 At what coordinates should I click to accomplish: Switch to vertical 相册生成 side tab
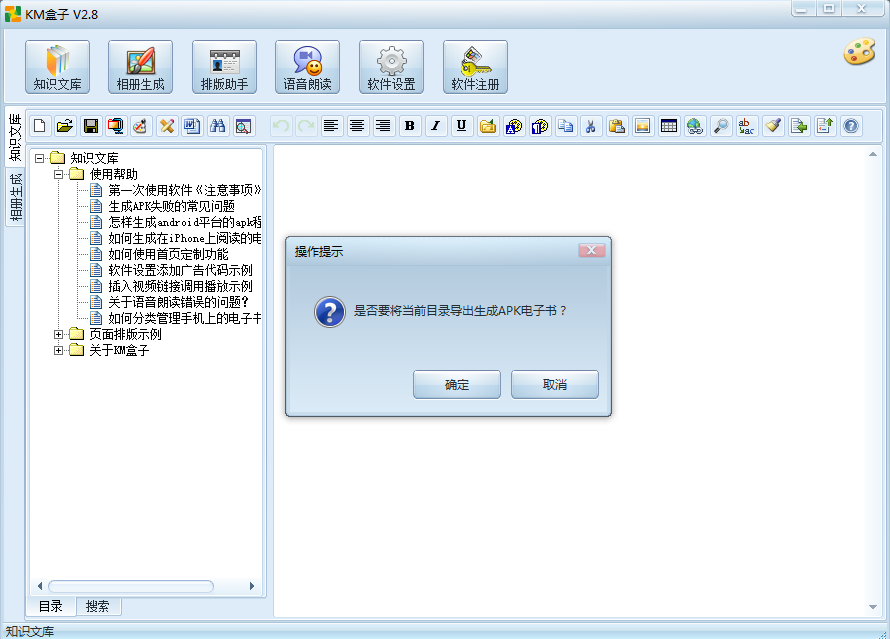coord(15,197)
